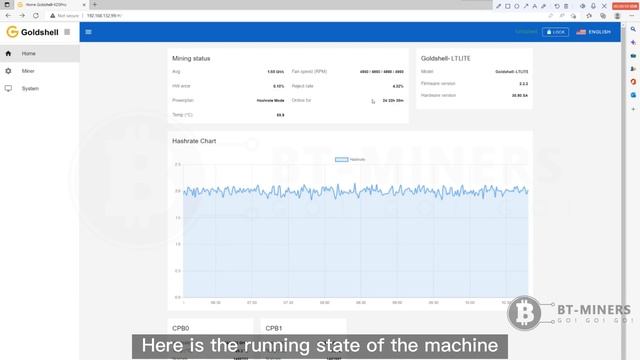Click the Not secure warning icon
This screenshot has height=360, width=640.
(53, 16)
